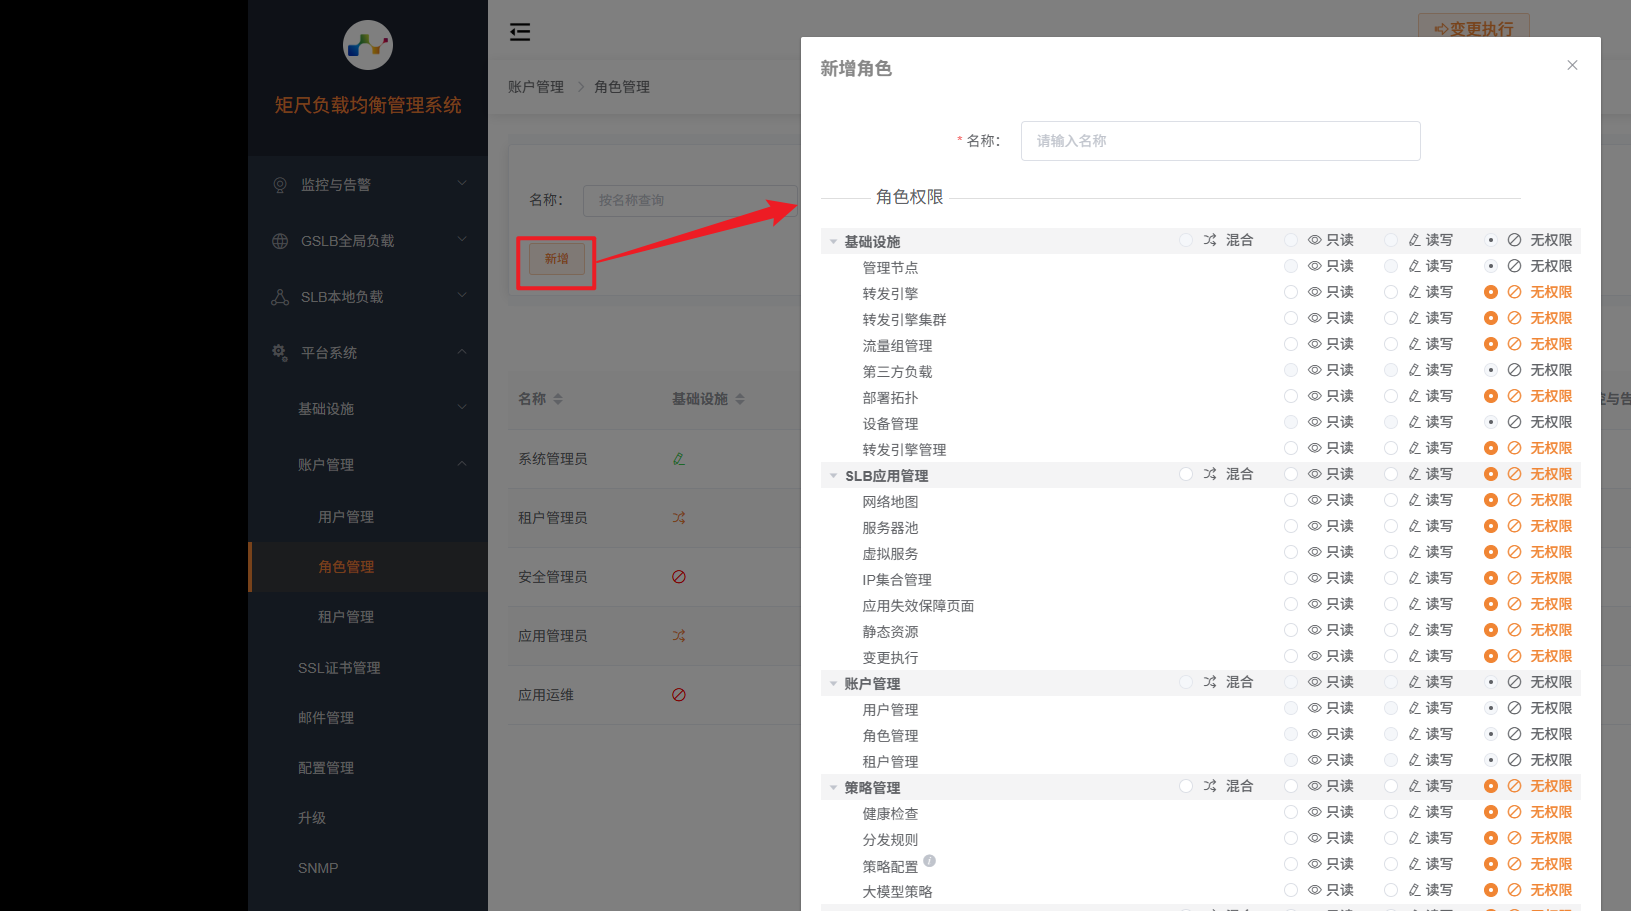Image resolution: width=1631 pixels, height=911 pixels.
Task: Click 账户管理 in the breadcrumb
Action: 535,86
